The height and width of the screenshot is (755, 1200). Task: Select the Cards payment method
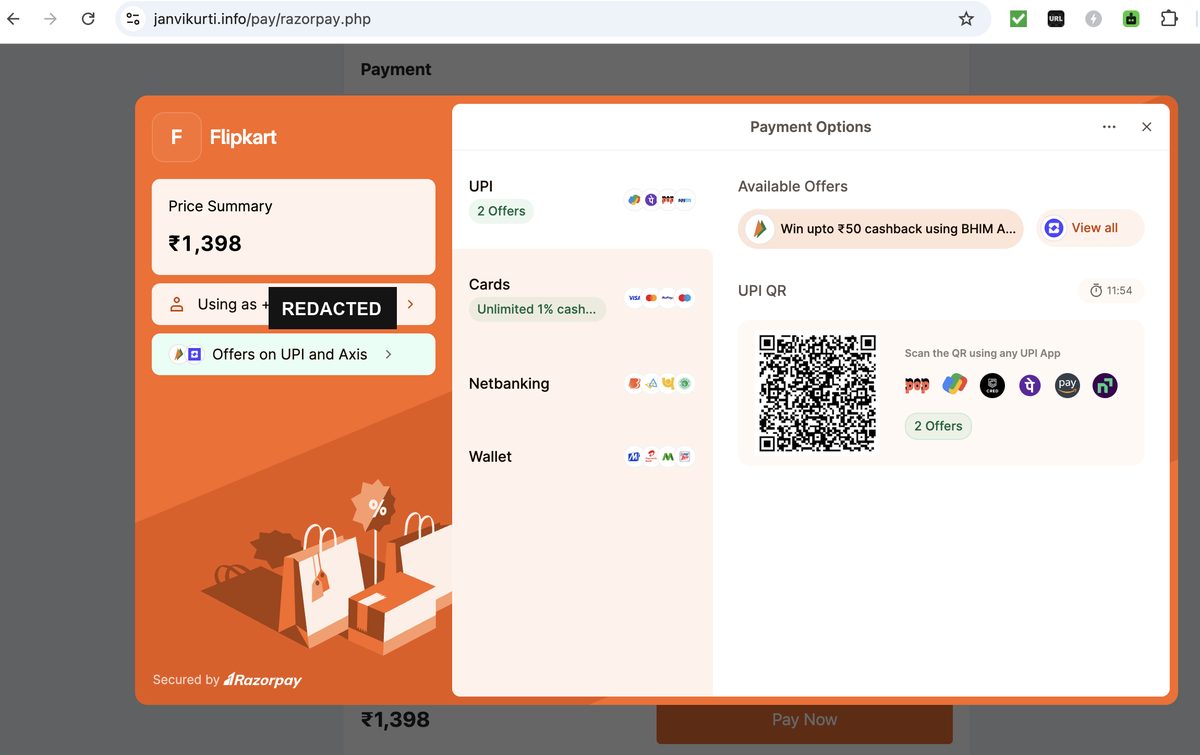582,298
